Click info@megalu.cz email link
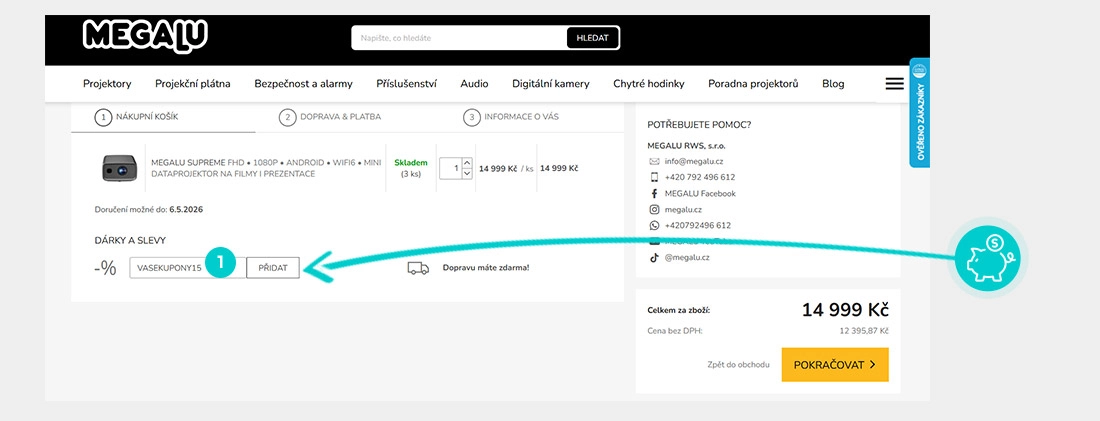This screenshot has height=421, width=1100. click(x=694, y=161)
